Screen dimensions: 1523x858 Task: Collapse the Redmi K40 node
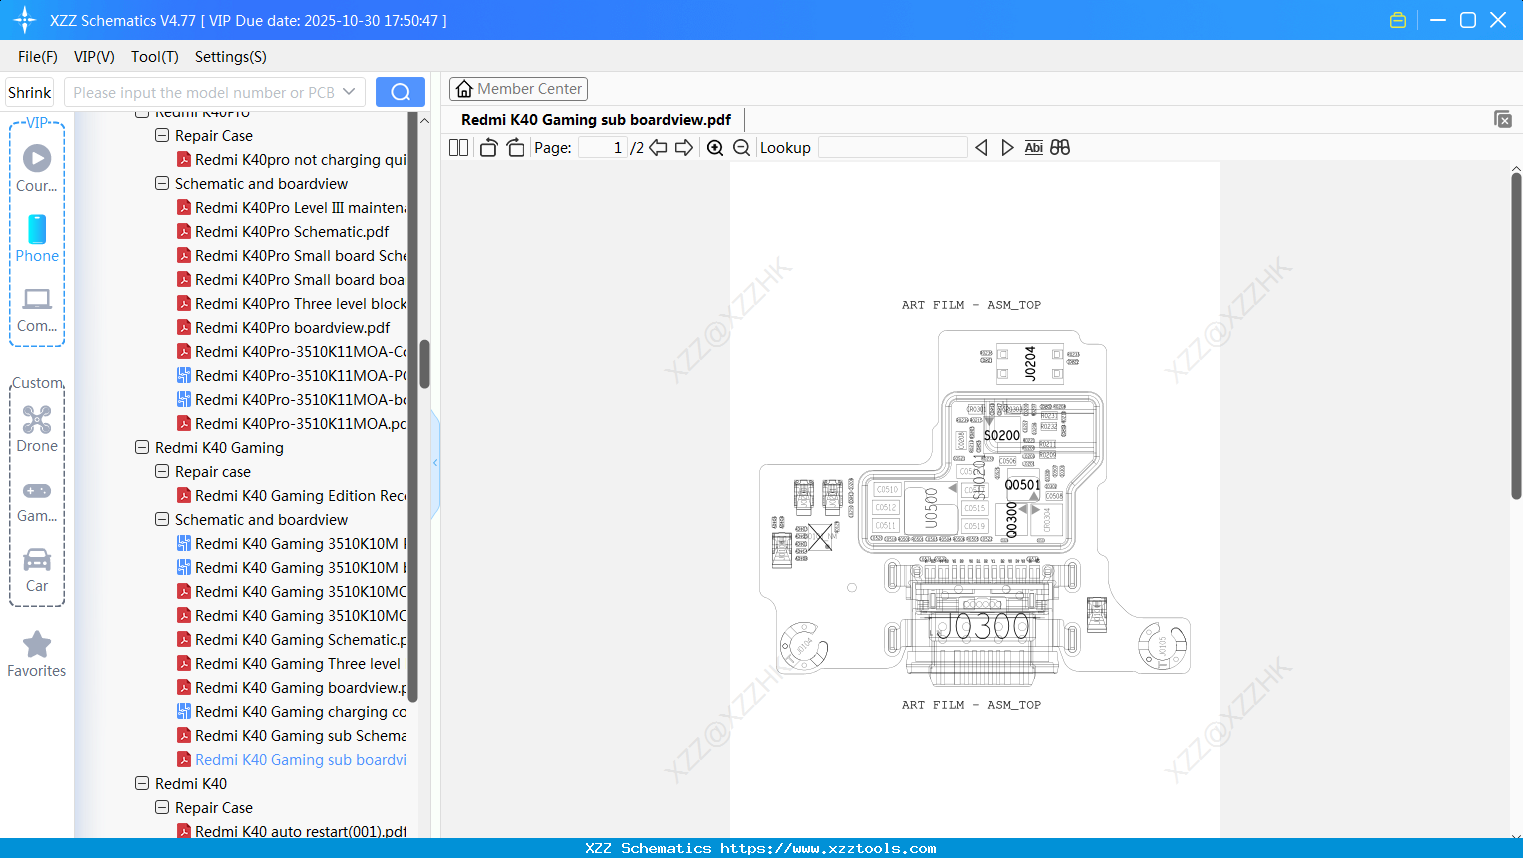142,783
